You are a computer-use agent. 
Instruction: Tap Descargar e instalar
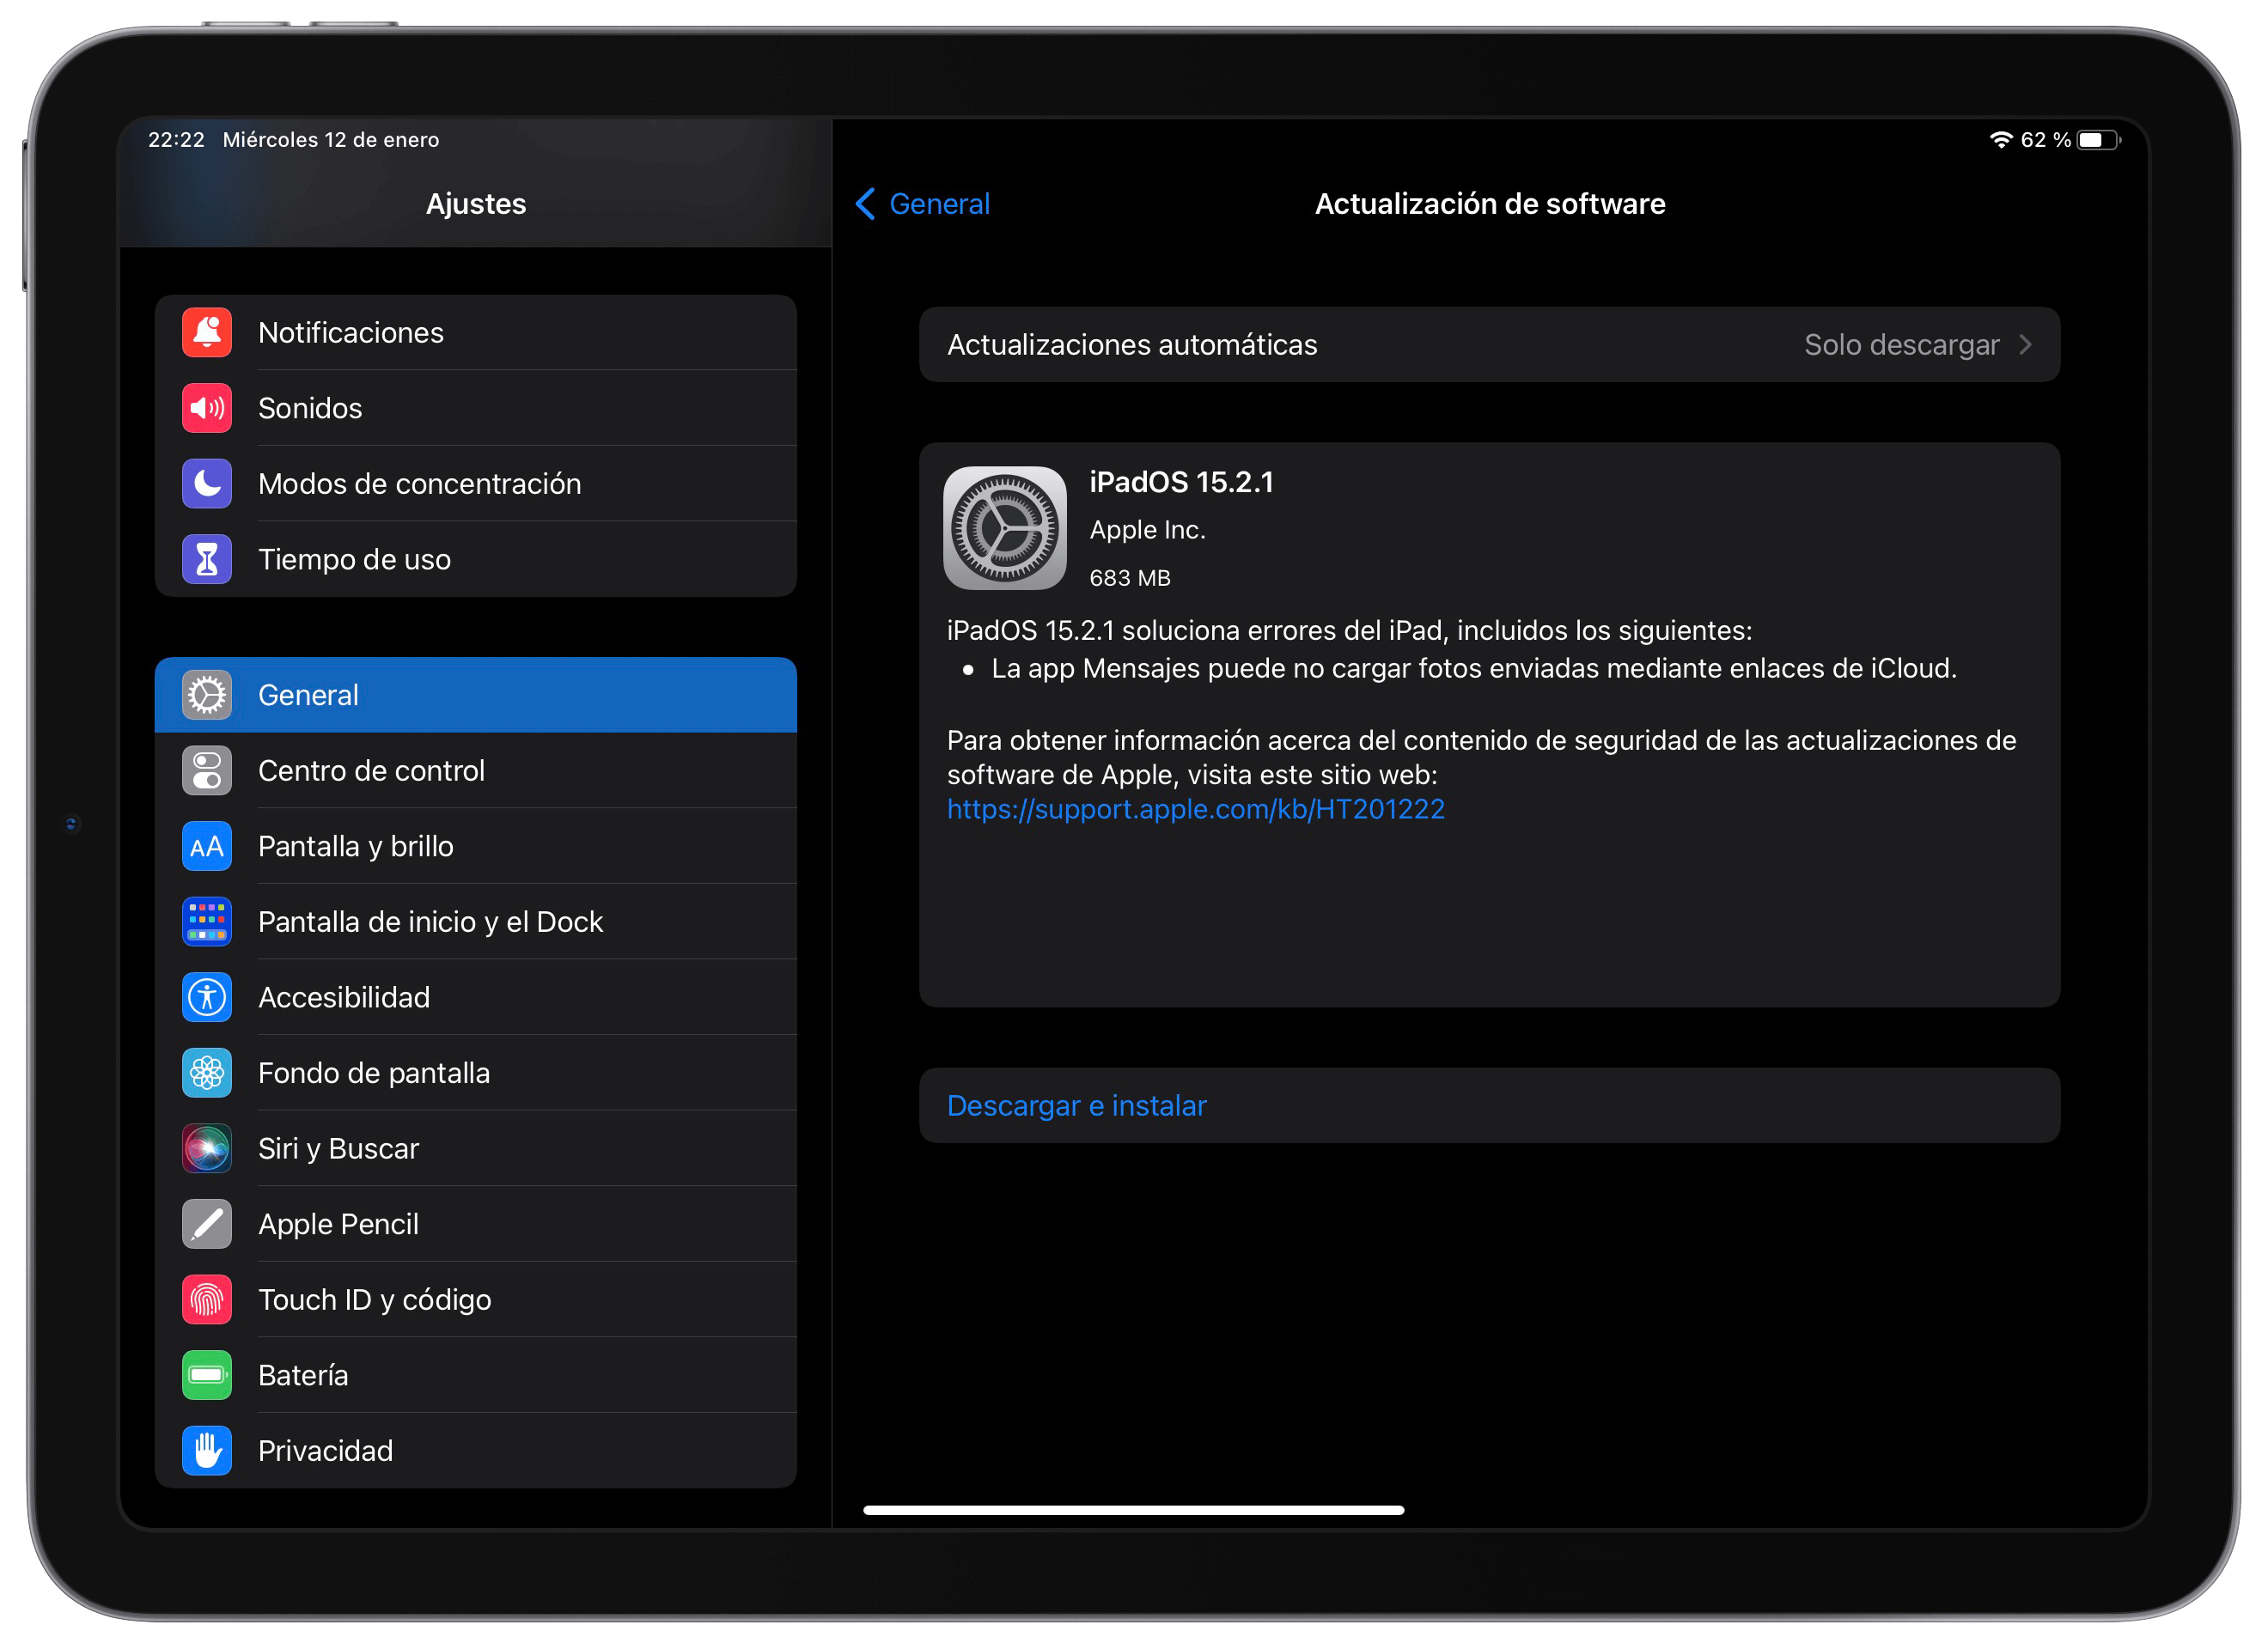click(1076, 1105)
